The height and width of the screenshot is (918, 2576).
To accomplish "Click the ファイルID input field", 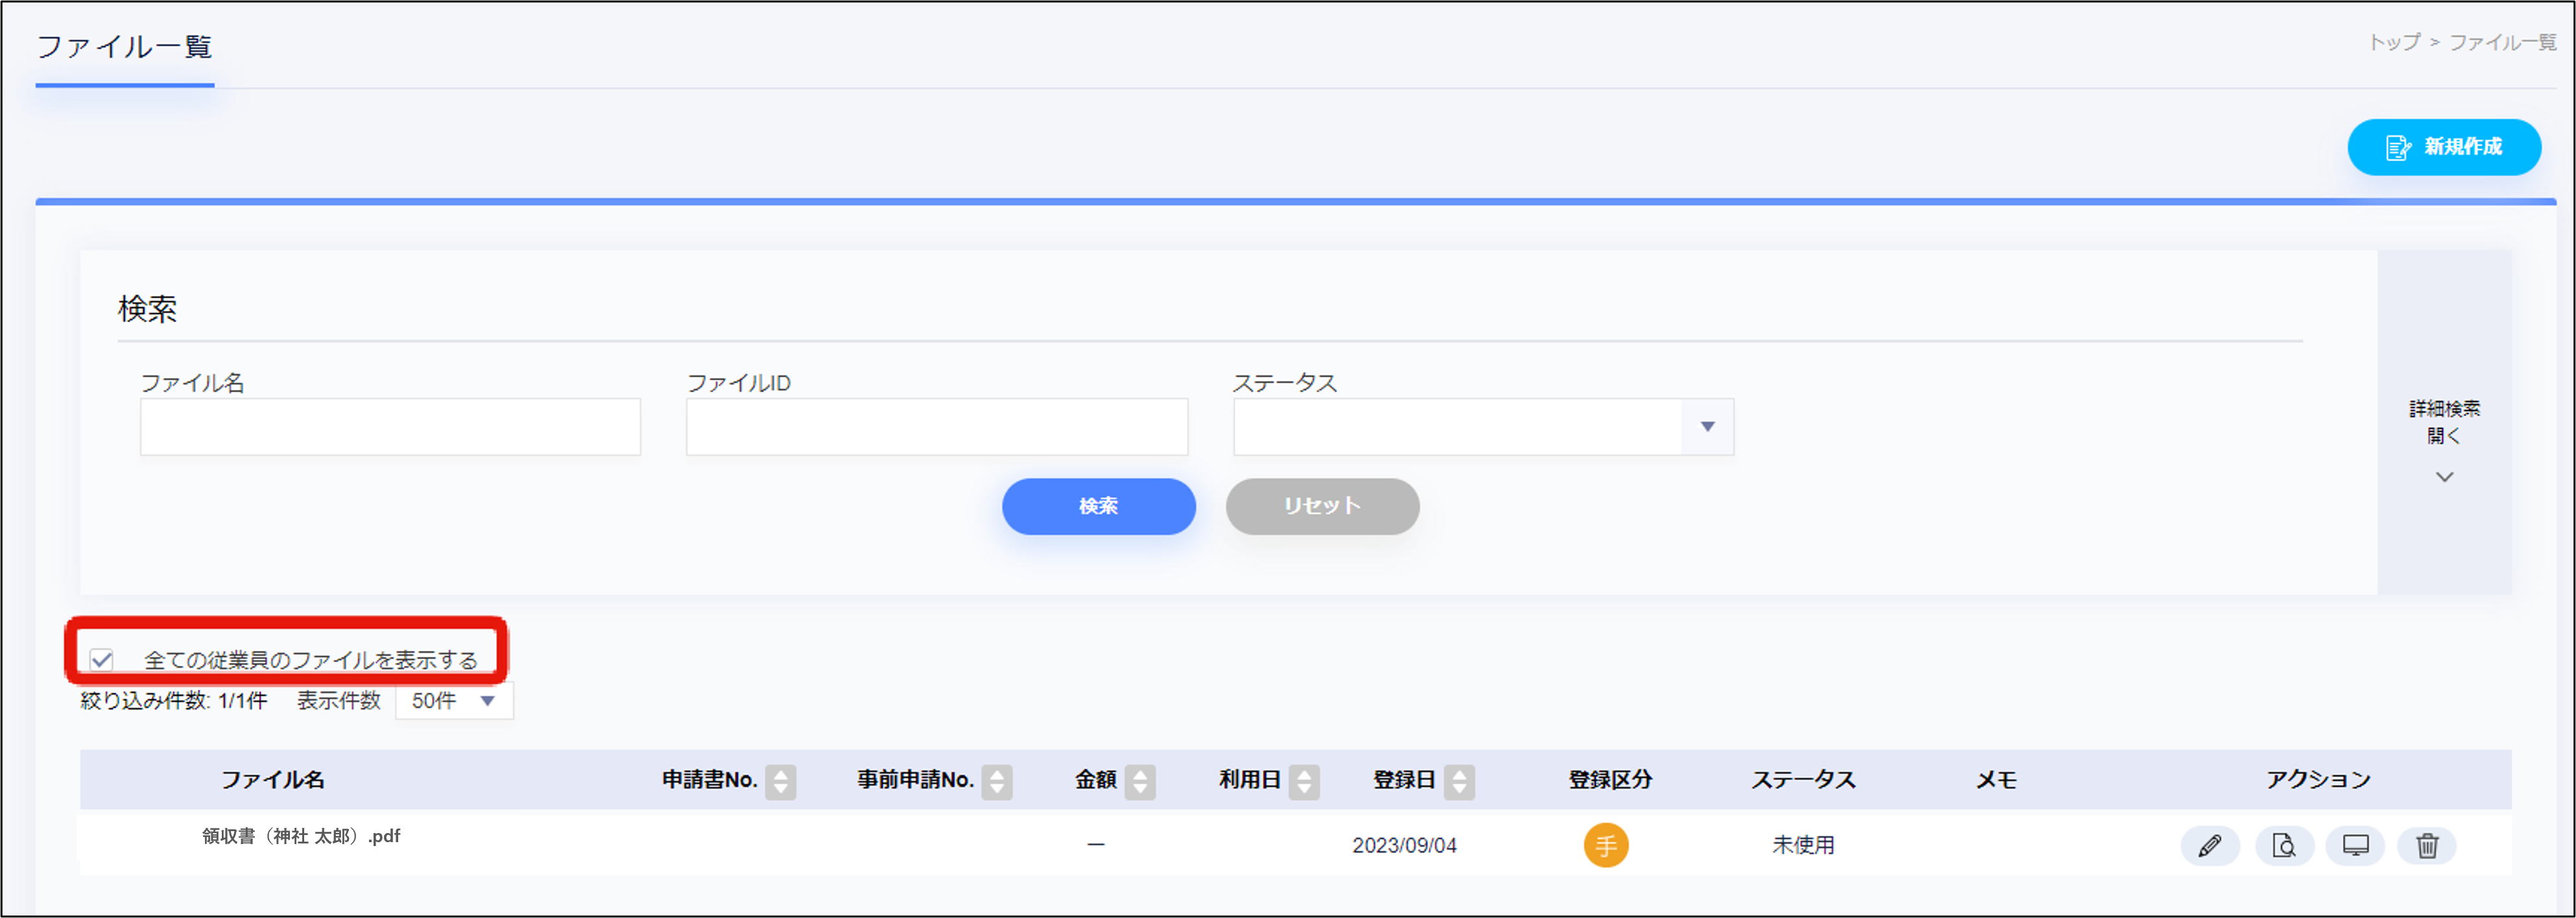I will [936, 427].
